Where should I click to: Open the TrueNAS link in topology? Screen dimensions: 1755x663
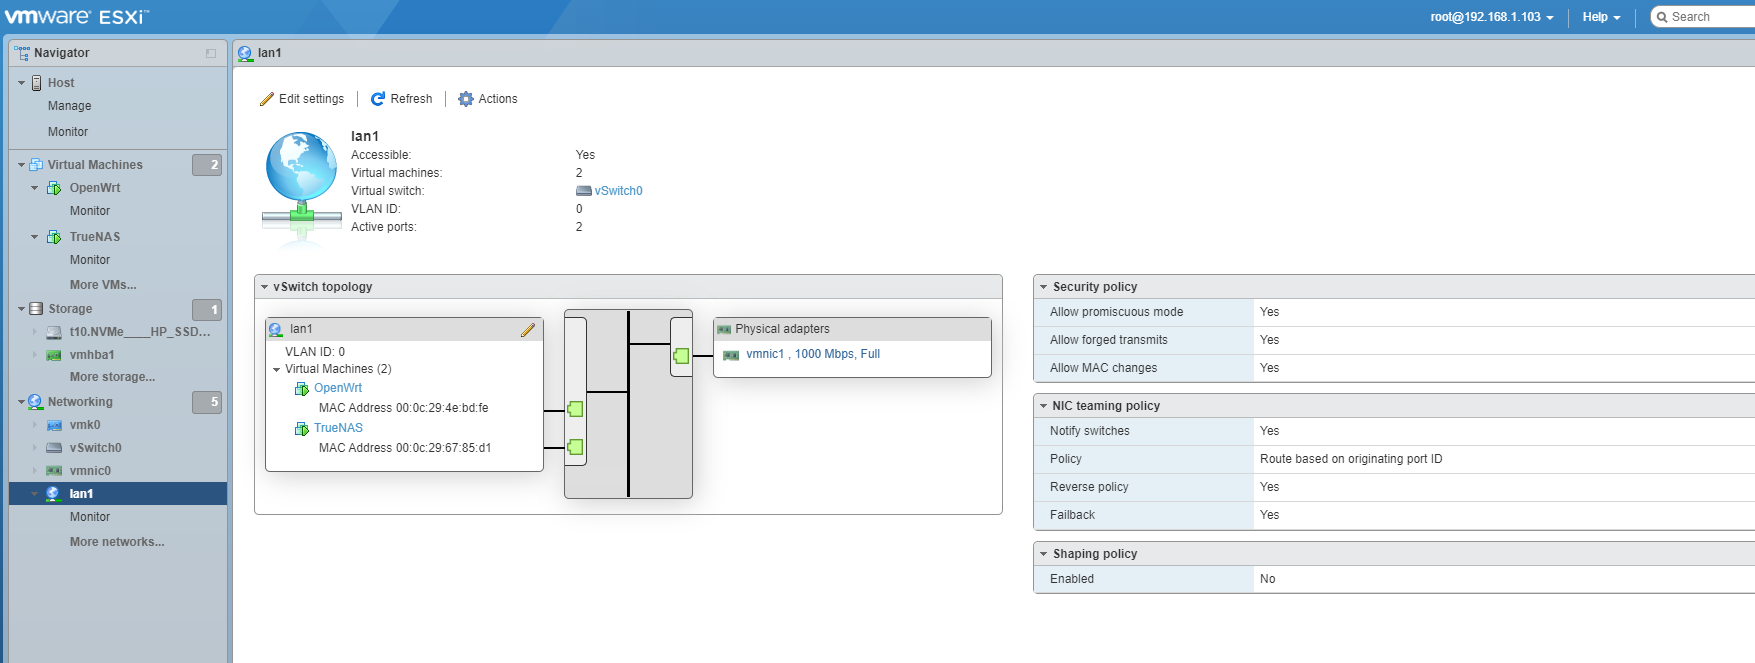coord(338,428)
